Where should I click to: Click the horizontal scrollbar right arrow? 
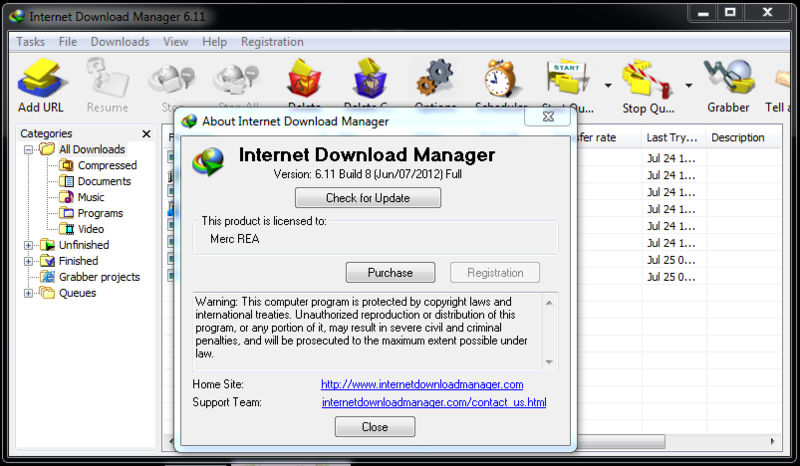[x=772, y=441]
